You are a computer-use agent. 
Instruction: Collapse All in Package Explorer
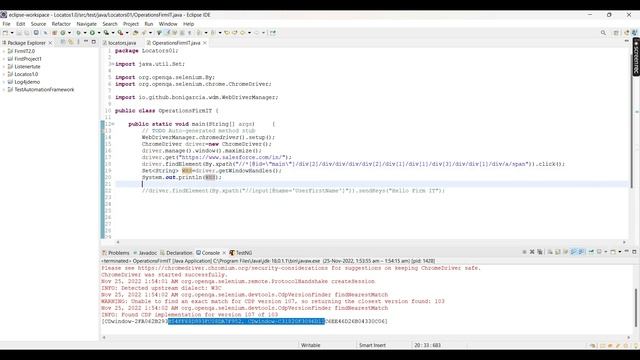pos(63,42)
